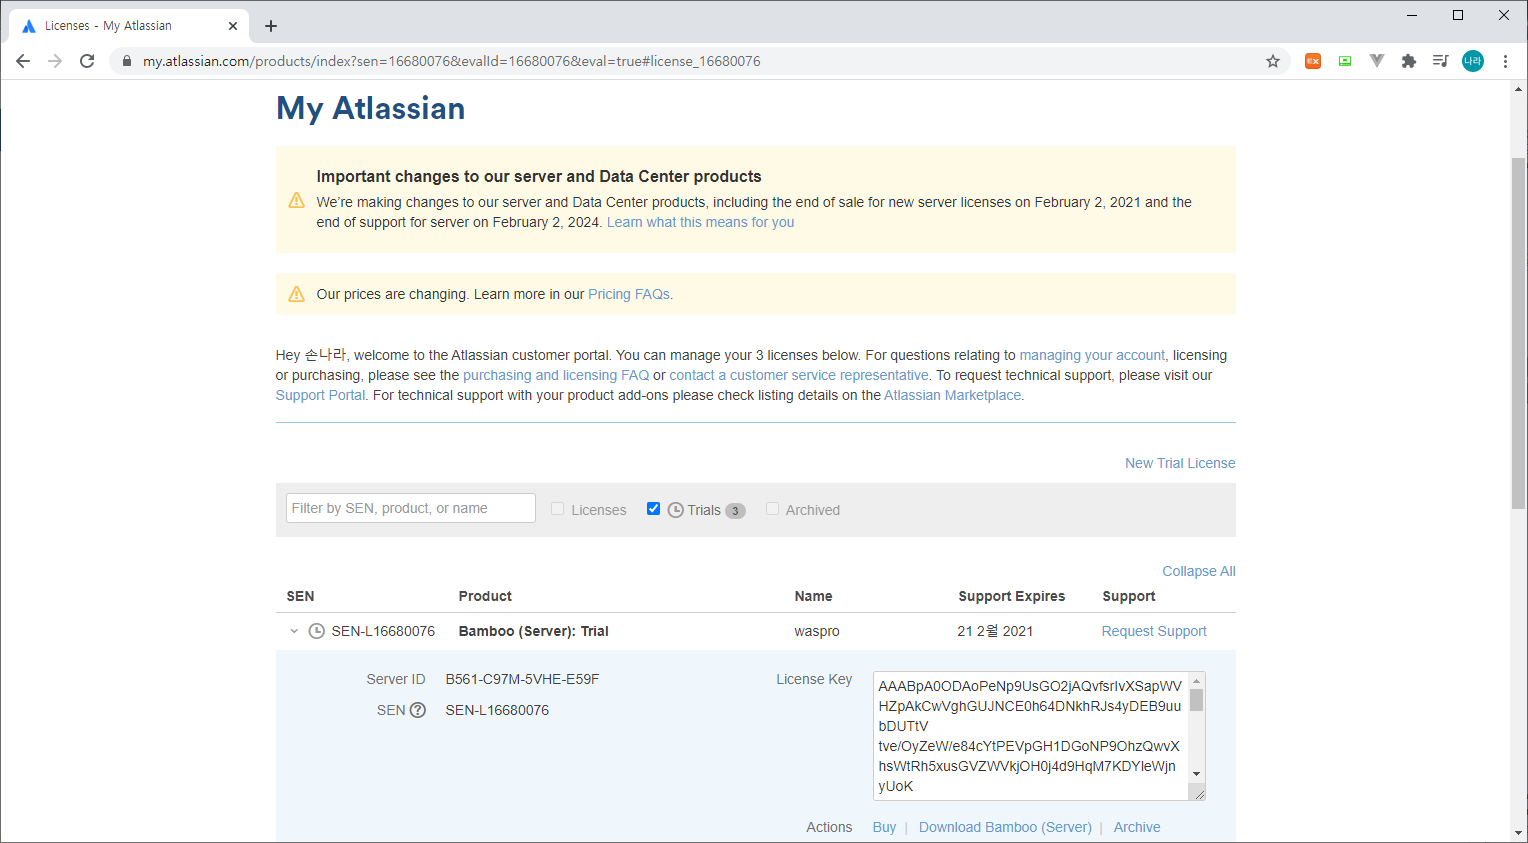Click contact a customer service representative link
Image resolution: width=1528 pixels, height=843 pixels.
point(799,375)
